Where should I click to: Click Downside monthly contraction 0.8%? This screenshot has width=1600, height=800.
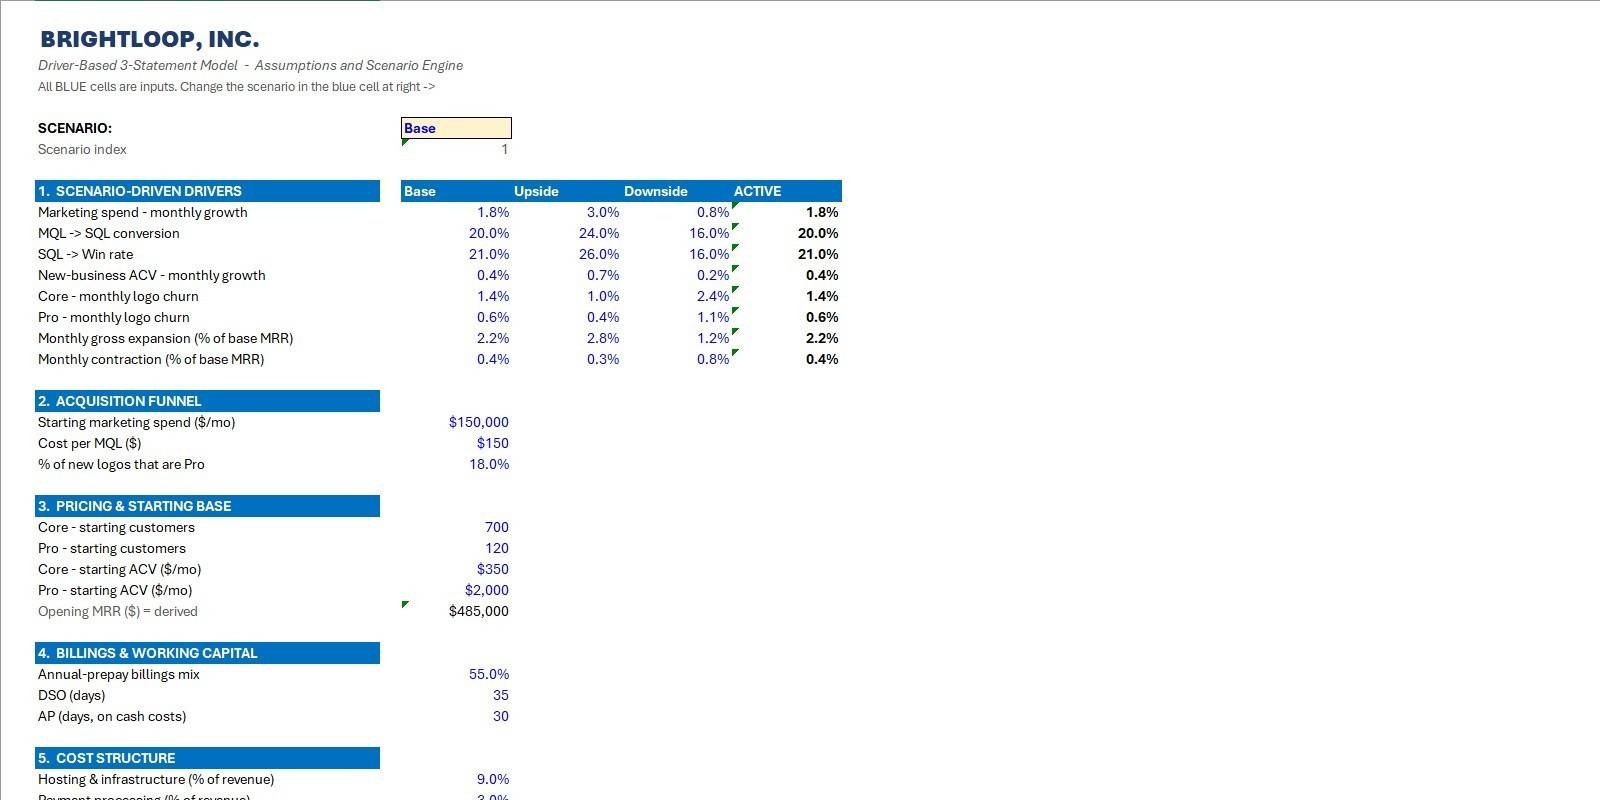coord(713,359)
